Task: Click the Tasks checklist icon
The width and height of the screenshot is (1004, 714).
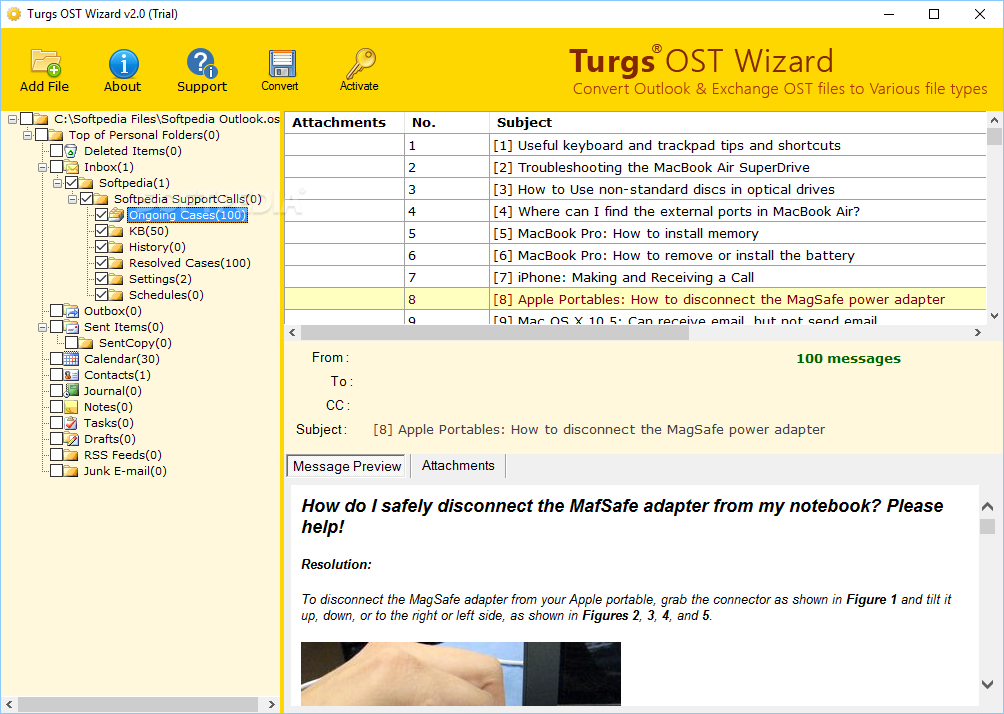Action: click(x=72, y=423)
